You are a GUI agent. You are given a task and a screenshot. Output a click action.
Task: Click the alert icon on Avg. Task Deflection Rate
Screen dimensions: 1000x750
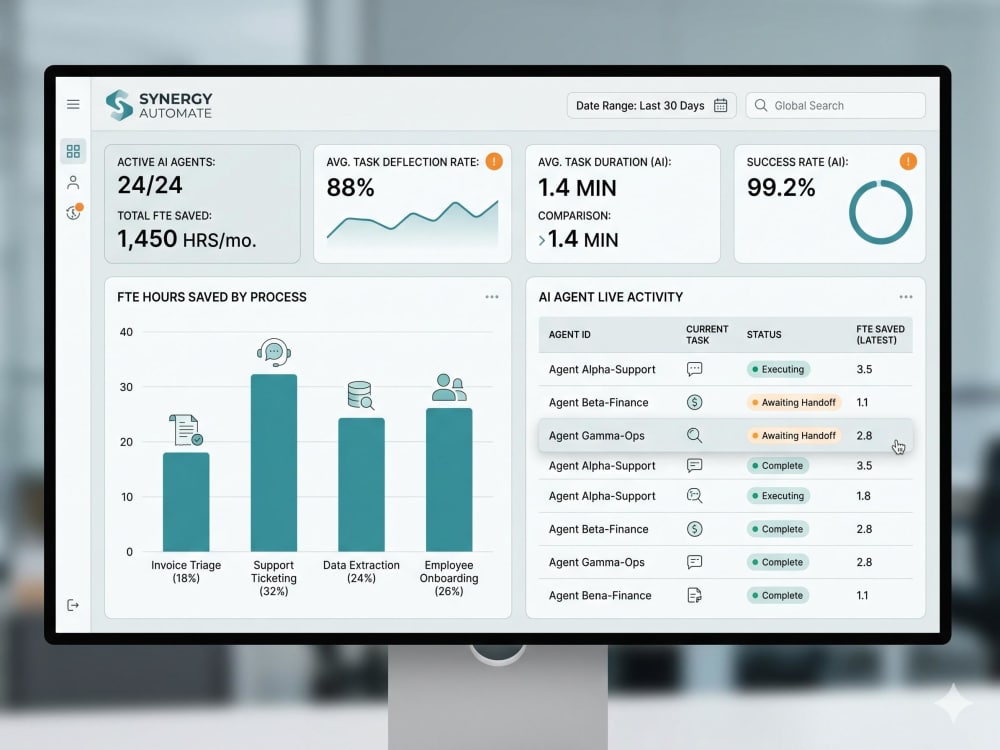point(494,161)
